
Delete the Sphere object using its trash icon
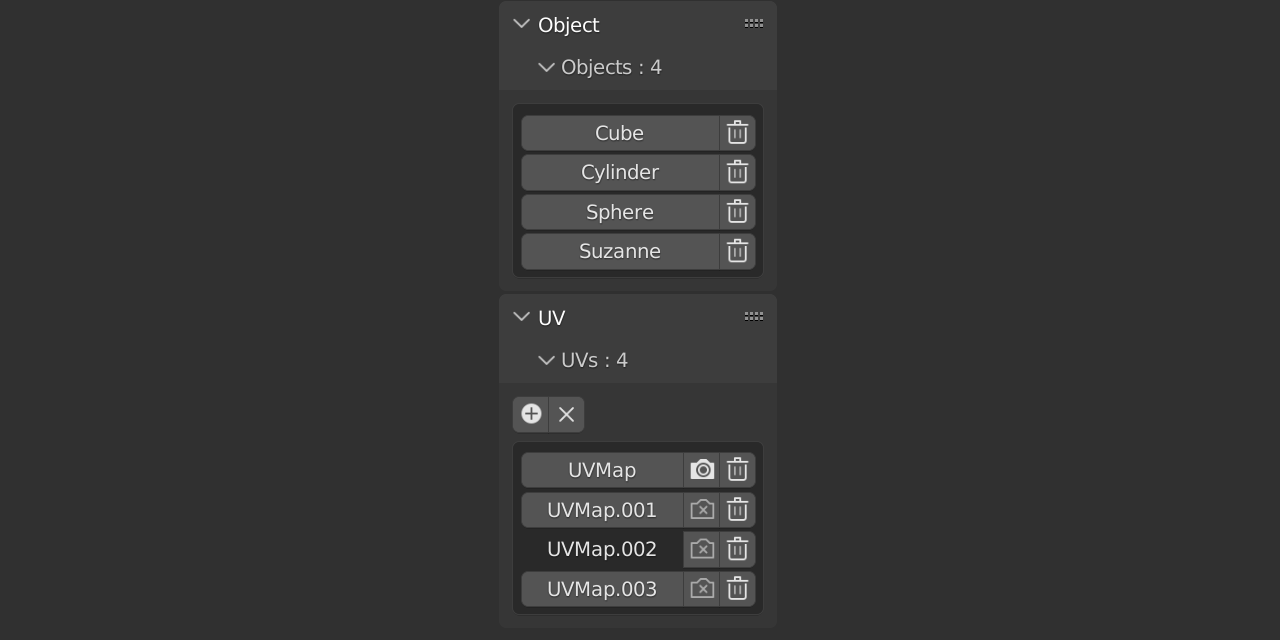737,211
